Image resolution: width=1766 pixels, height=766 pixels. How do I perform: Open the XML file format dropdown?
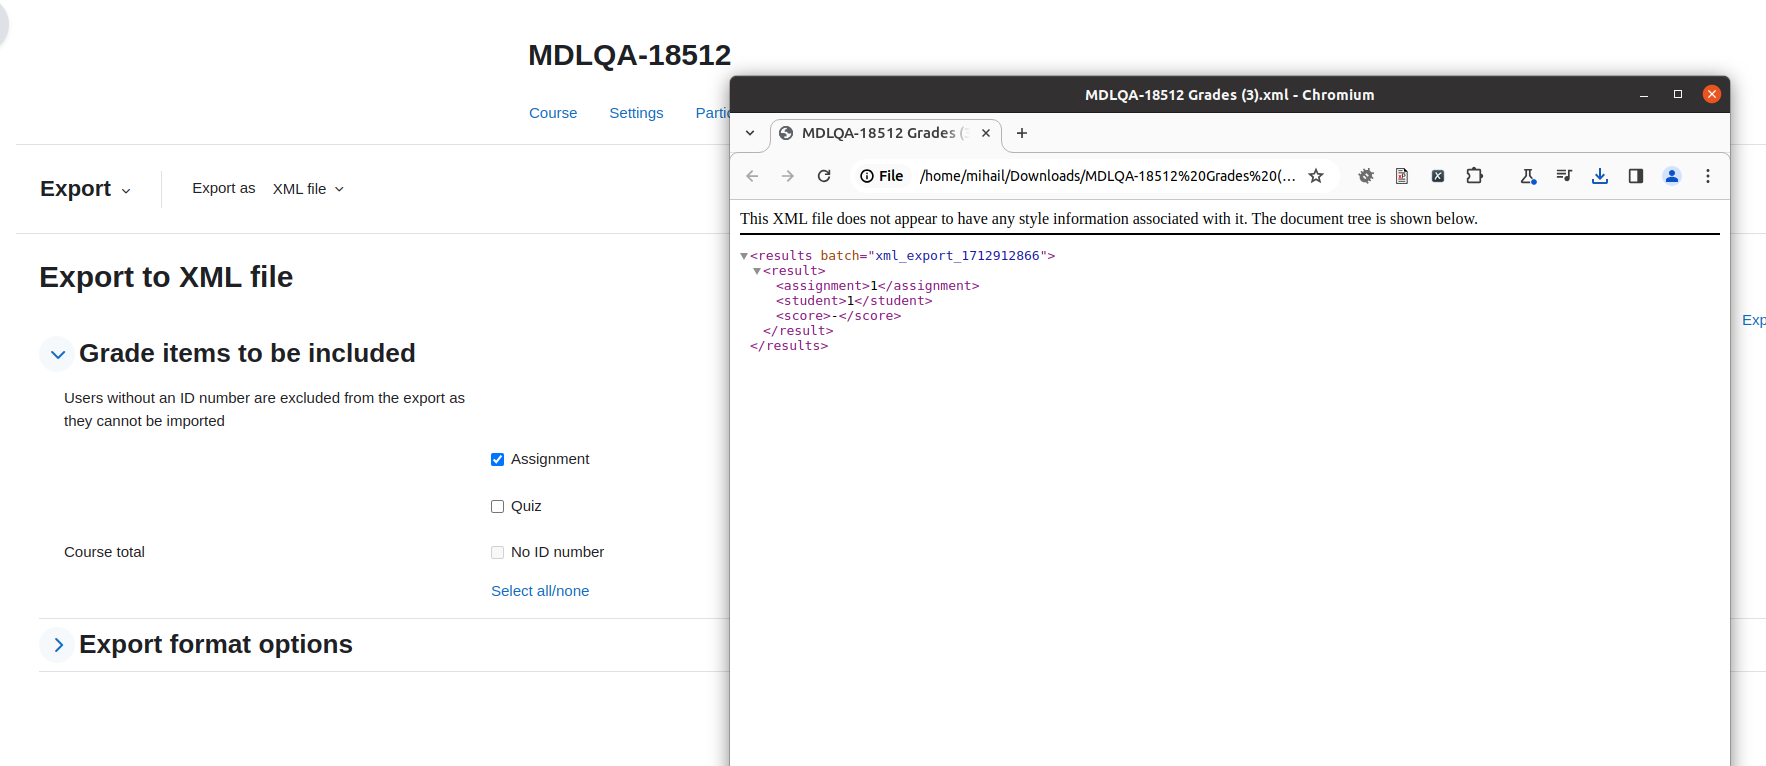click(x=308, y=189)
